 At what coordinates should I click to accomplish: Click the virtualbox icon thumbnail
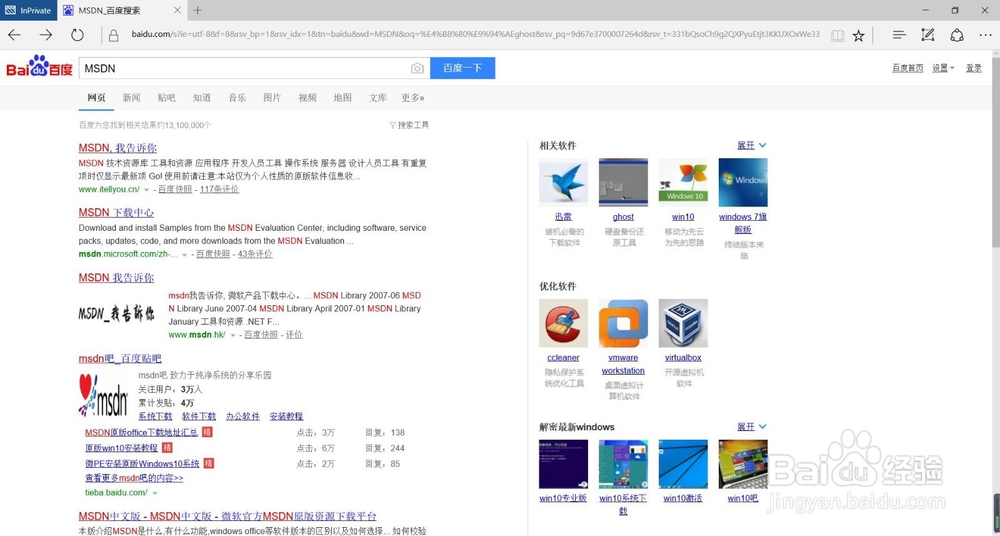point(683,324)
